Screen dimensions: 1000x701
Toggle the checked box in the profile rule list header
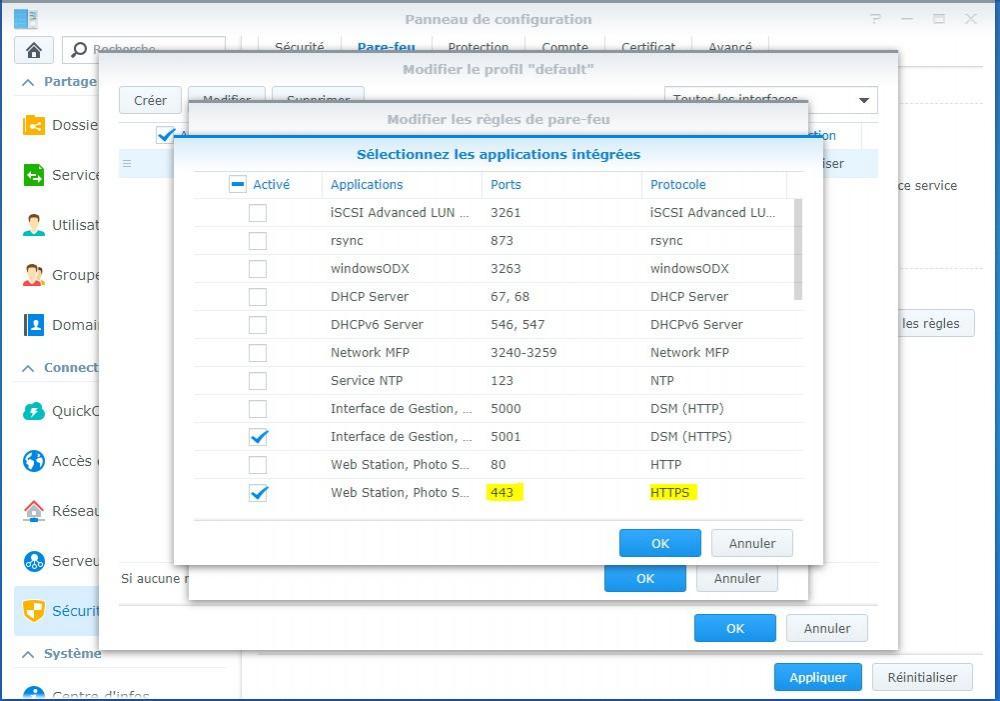[165, 135]
